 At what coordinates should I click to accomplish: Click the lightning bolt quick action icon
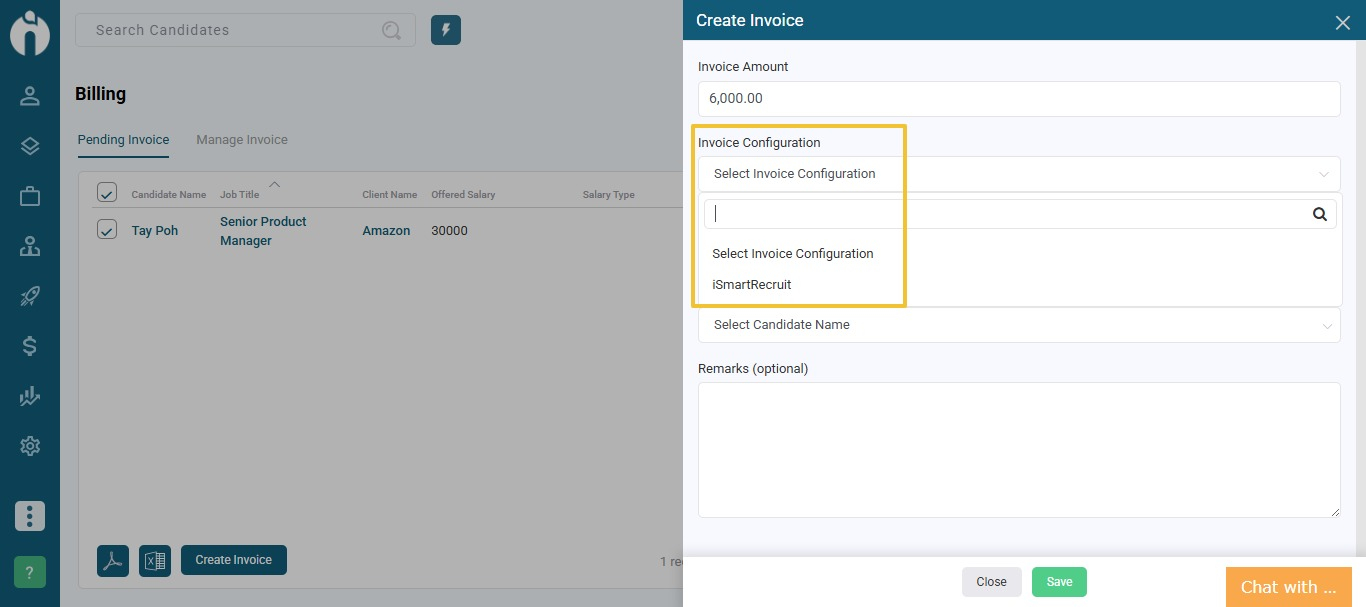pos(446,30)
